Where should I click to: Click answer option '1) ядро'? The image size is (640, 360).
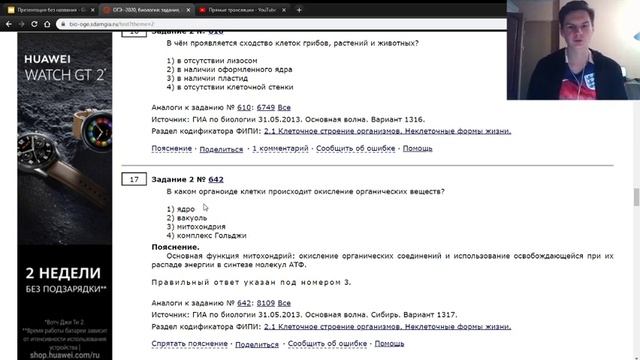[181, 209]
